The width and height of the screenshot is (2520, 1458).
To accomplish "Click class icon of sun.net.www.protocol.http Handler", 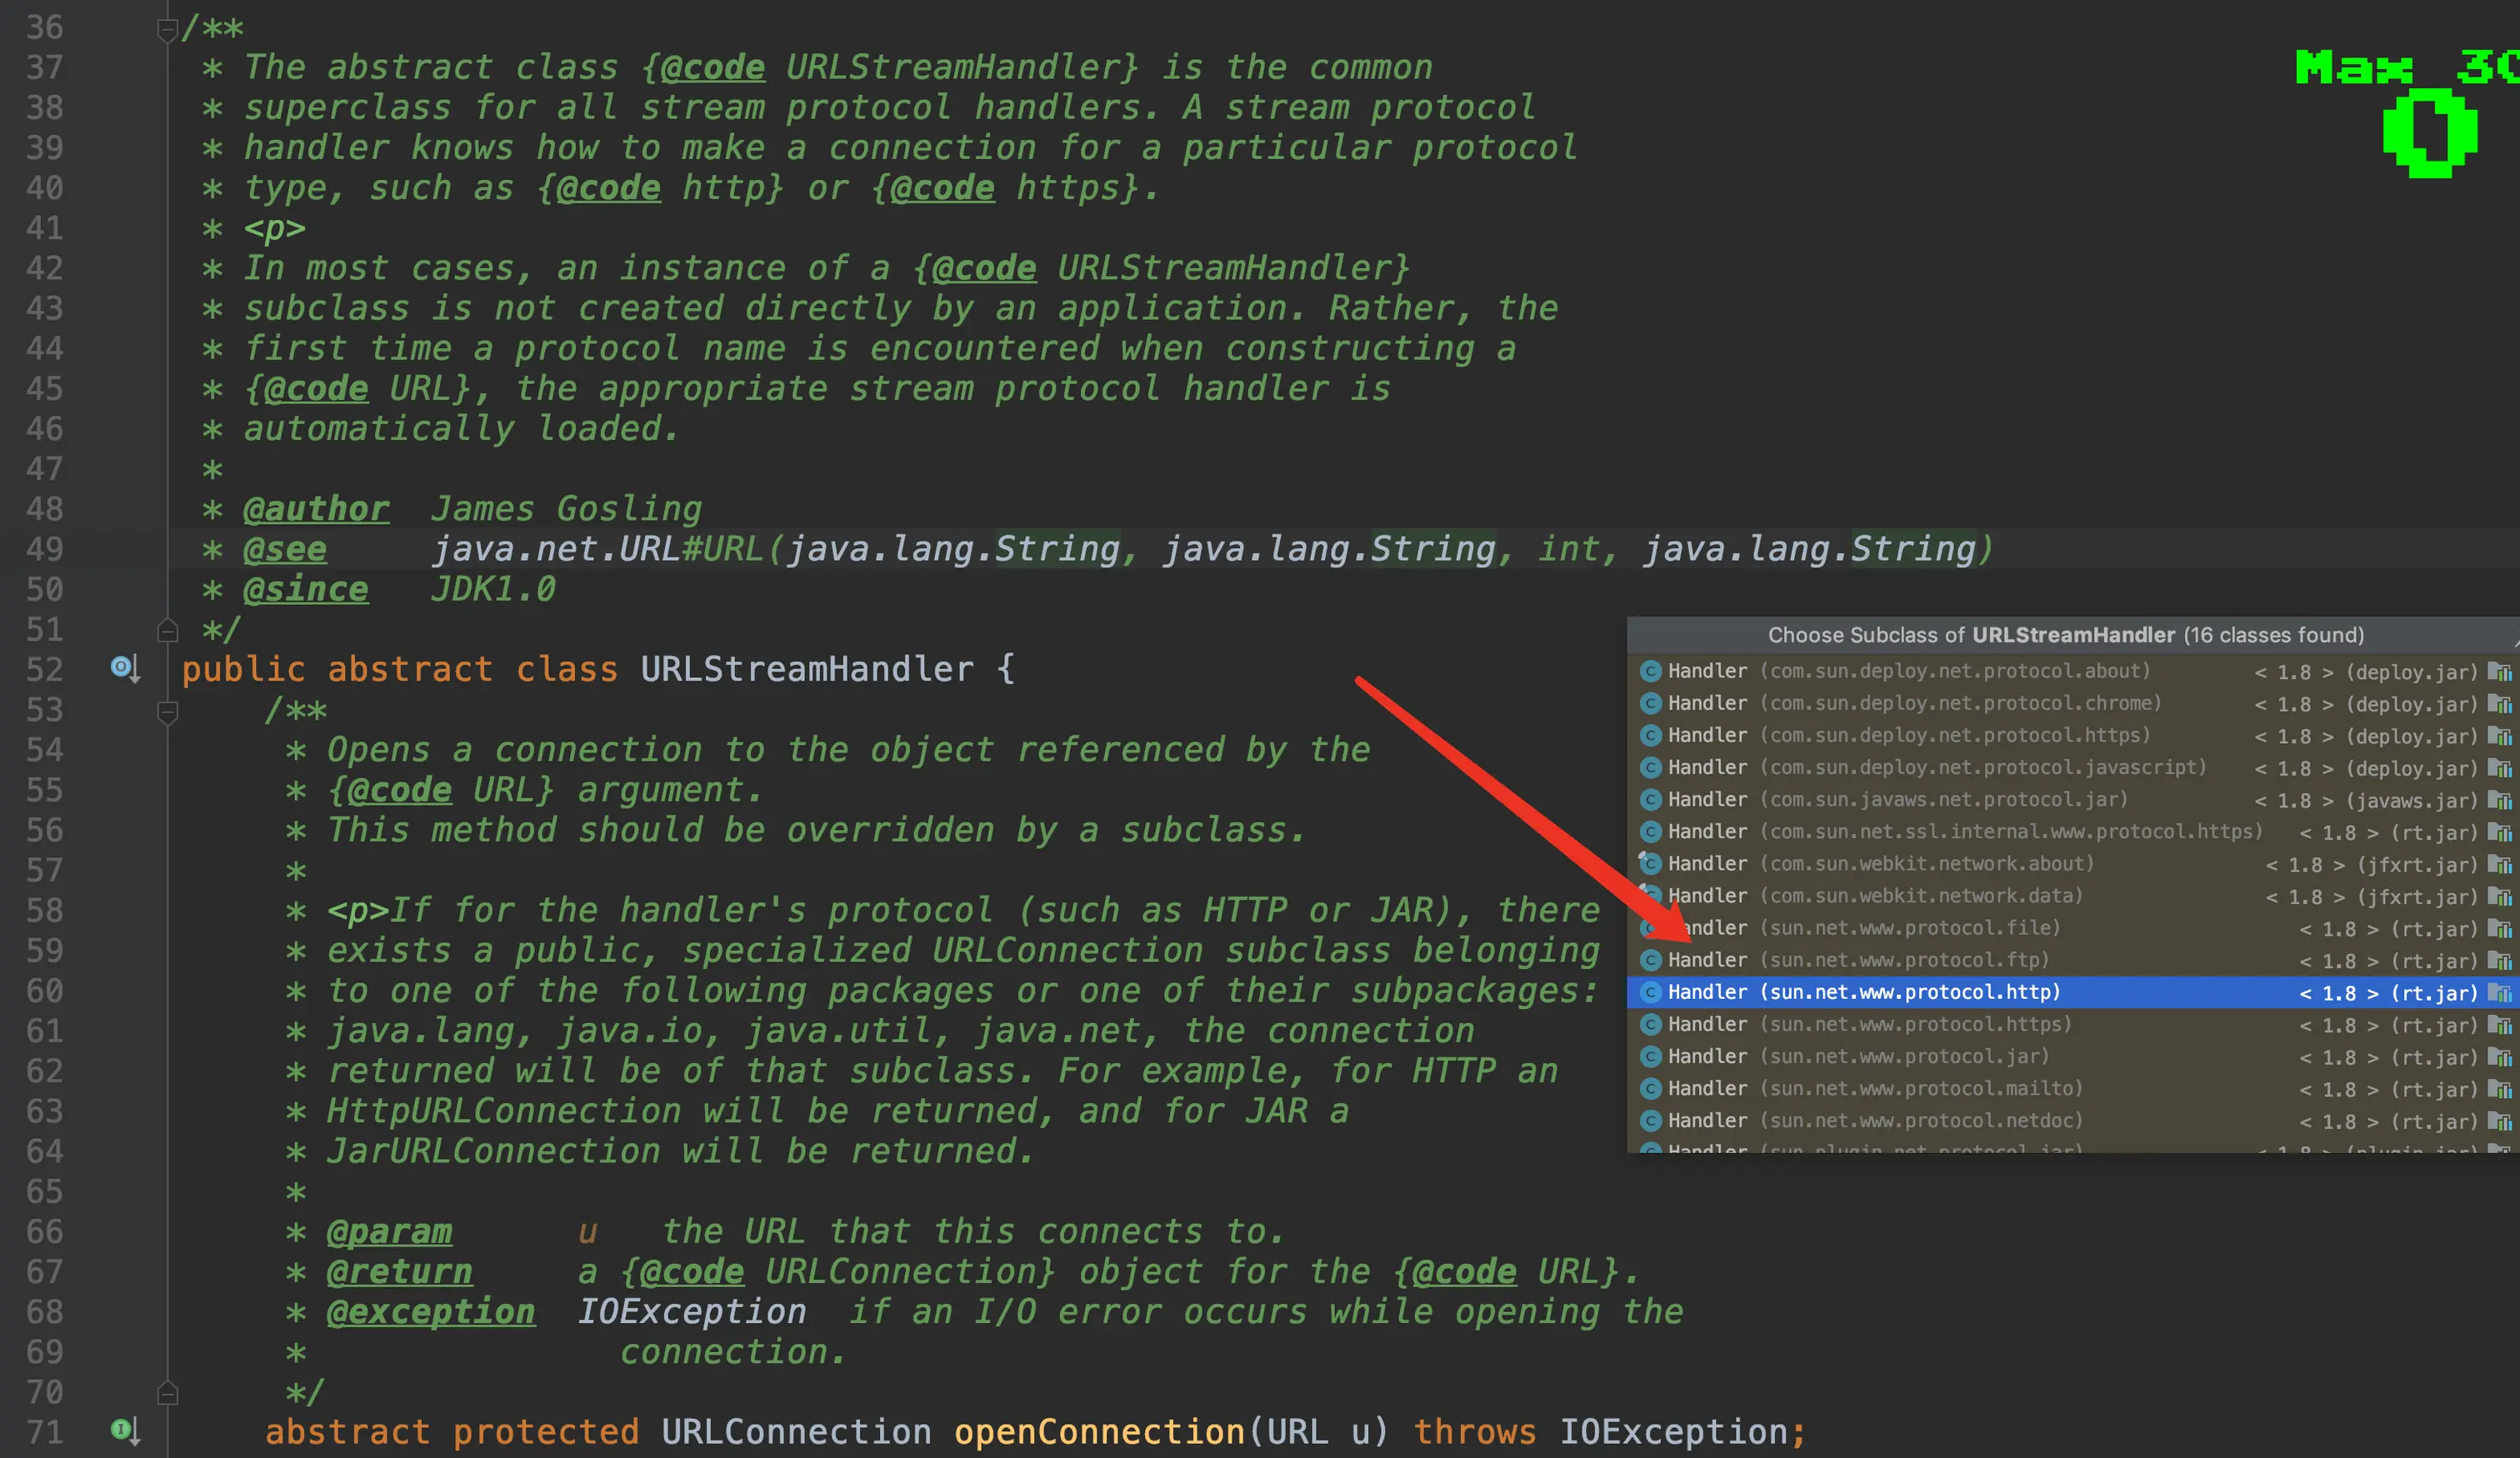I will (x=1651, y=993).
